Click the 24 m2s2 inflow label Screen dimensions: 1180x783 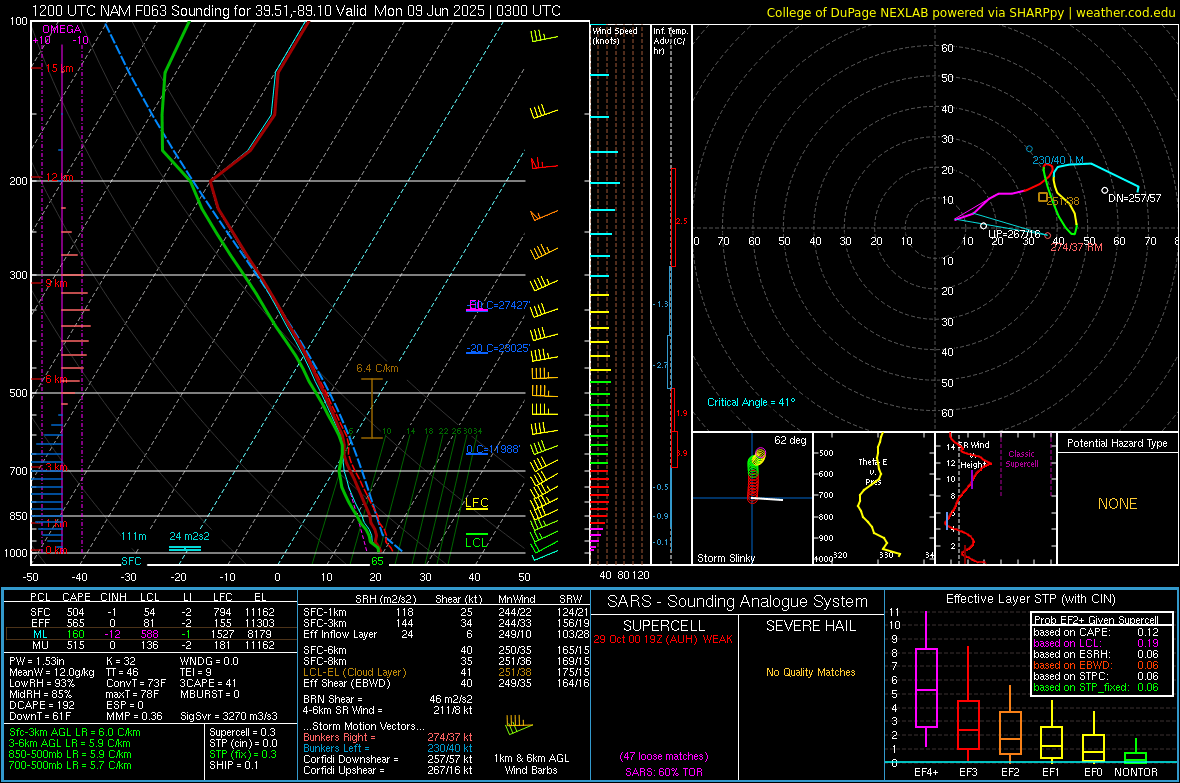tap(189, 536)
